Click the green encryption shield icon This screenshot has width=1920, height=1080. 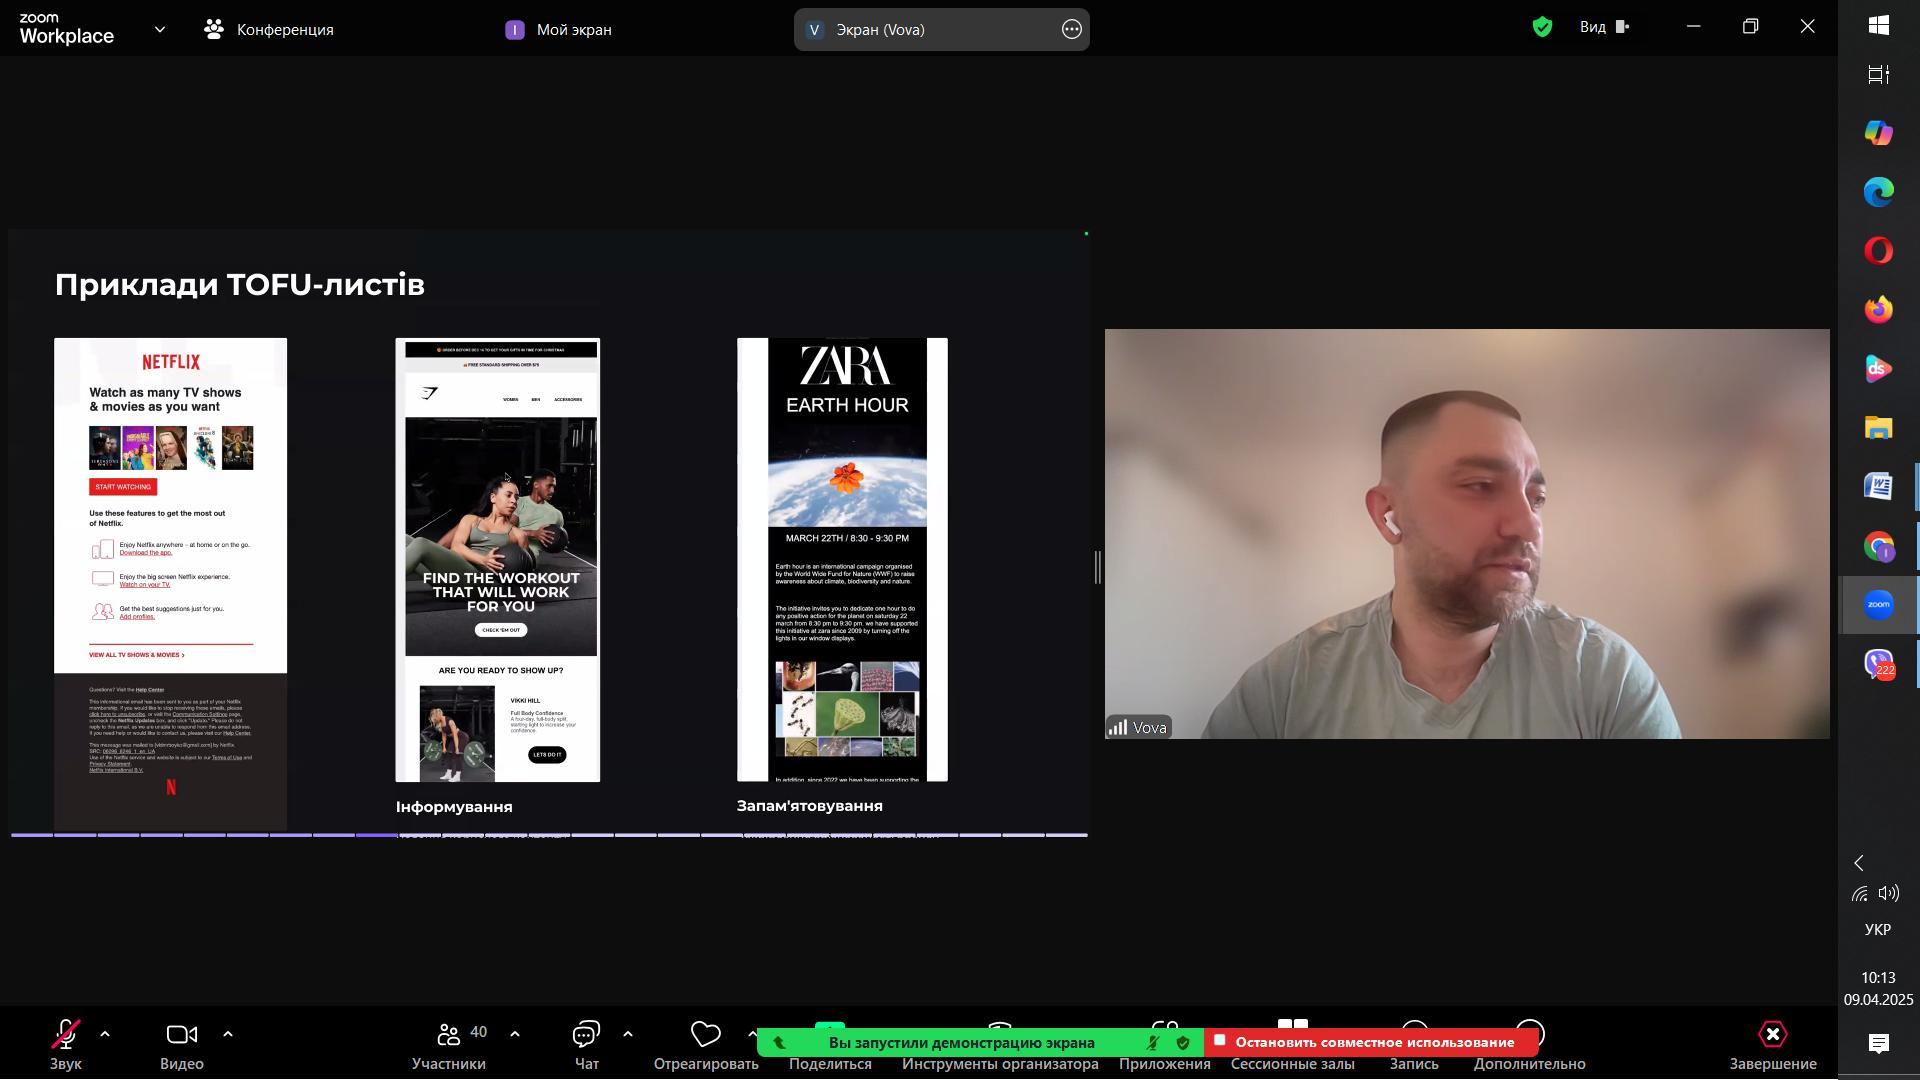tap(1542, 28)
